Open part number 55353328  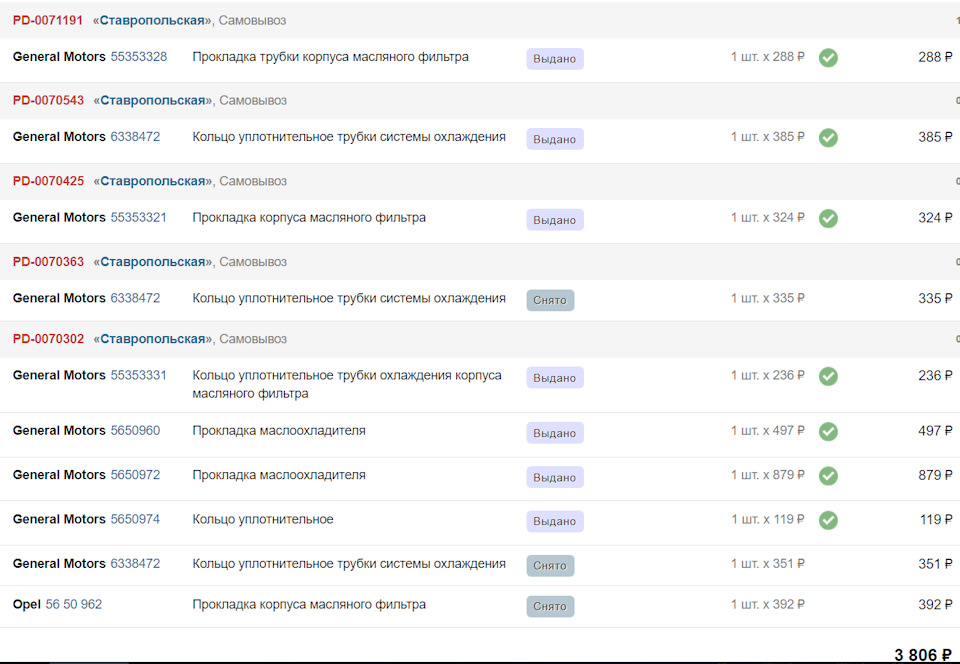[139, 57]
